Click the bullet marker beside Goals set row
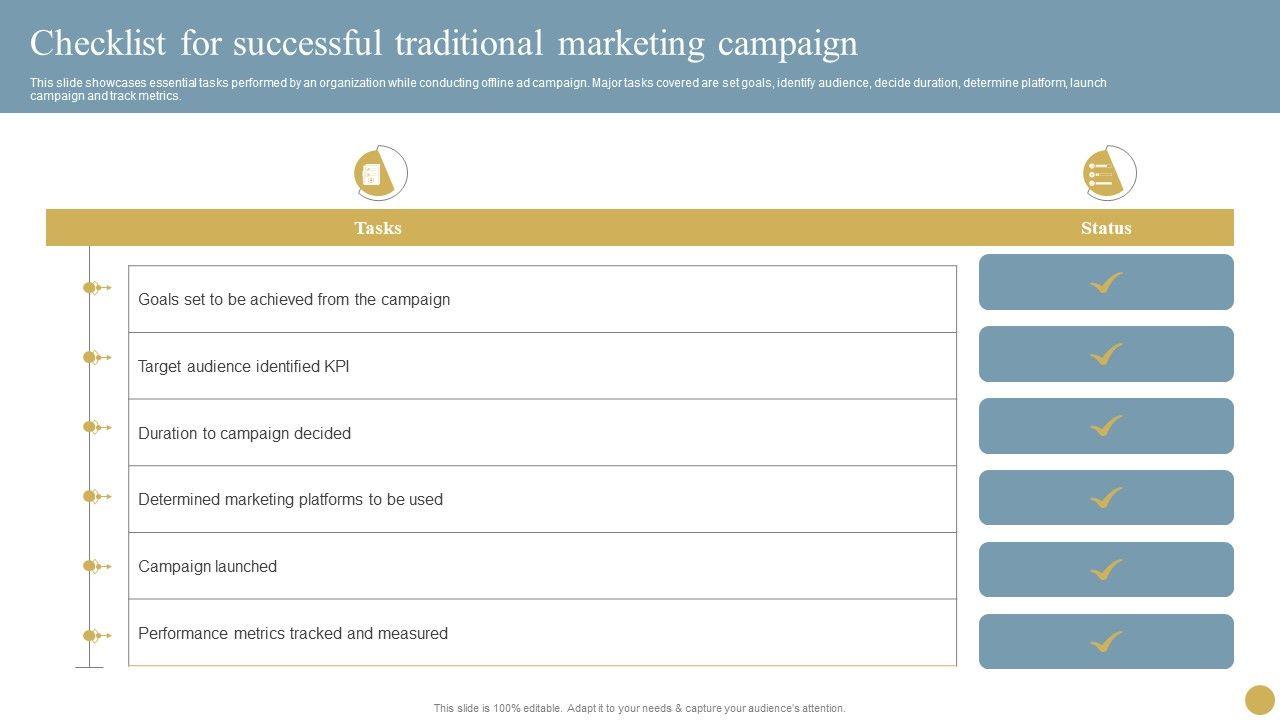Image resolution: width=1280 pixels, height=720 pixels. click(x=91, y=288)
